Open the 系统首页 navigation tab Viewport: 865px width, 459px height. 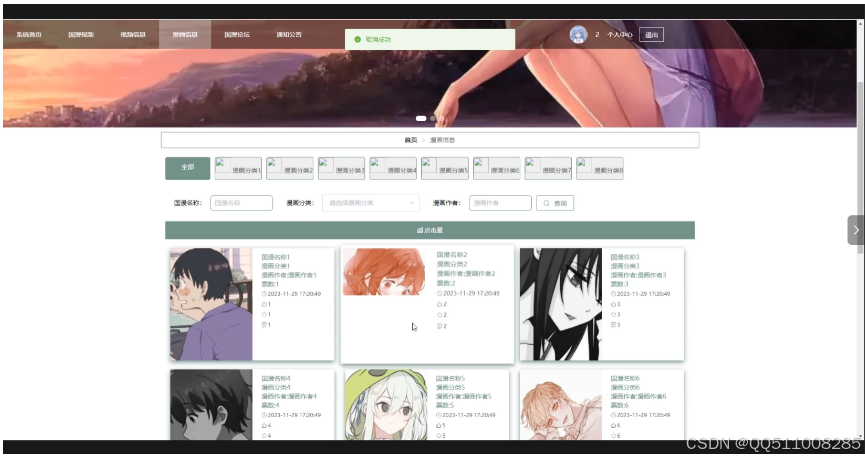[x=29, y=35]
